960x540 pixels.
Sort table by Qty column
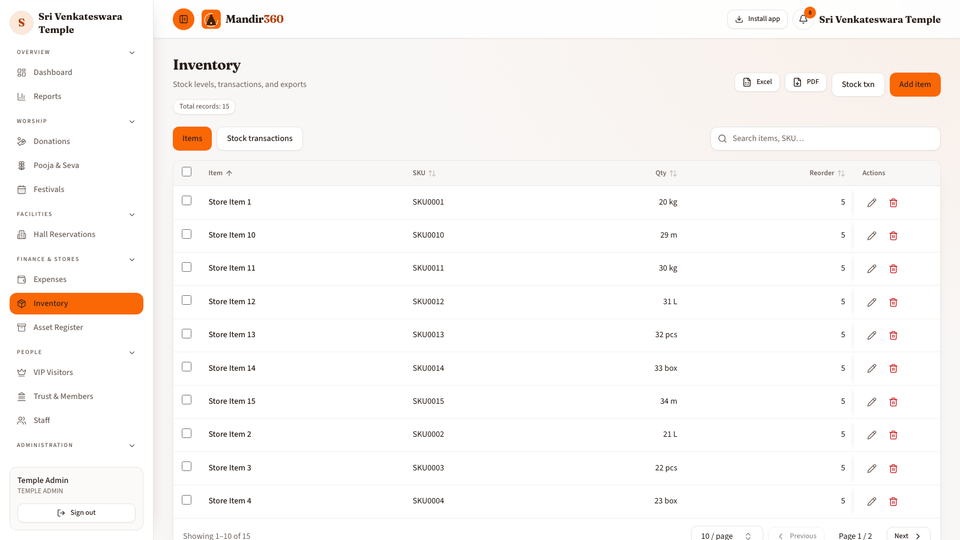tap(666, 173)
